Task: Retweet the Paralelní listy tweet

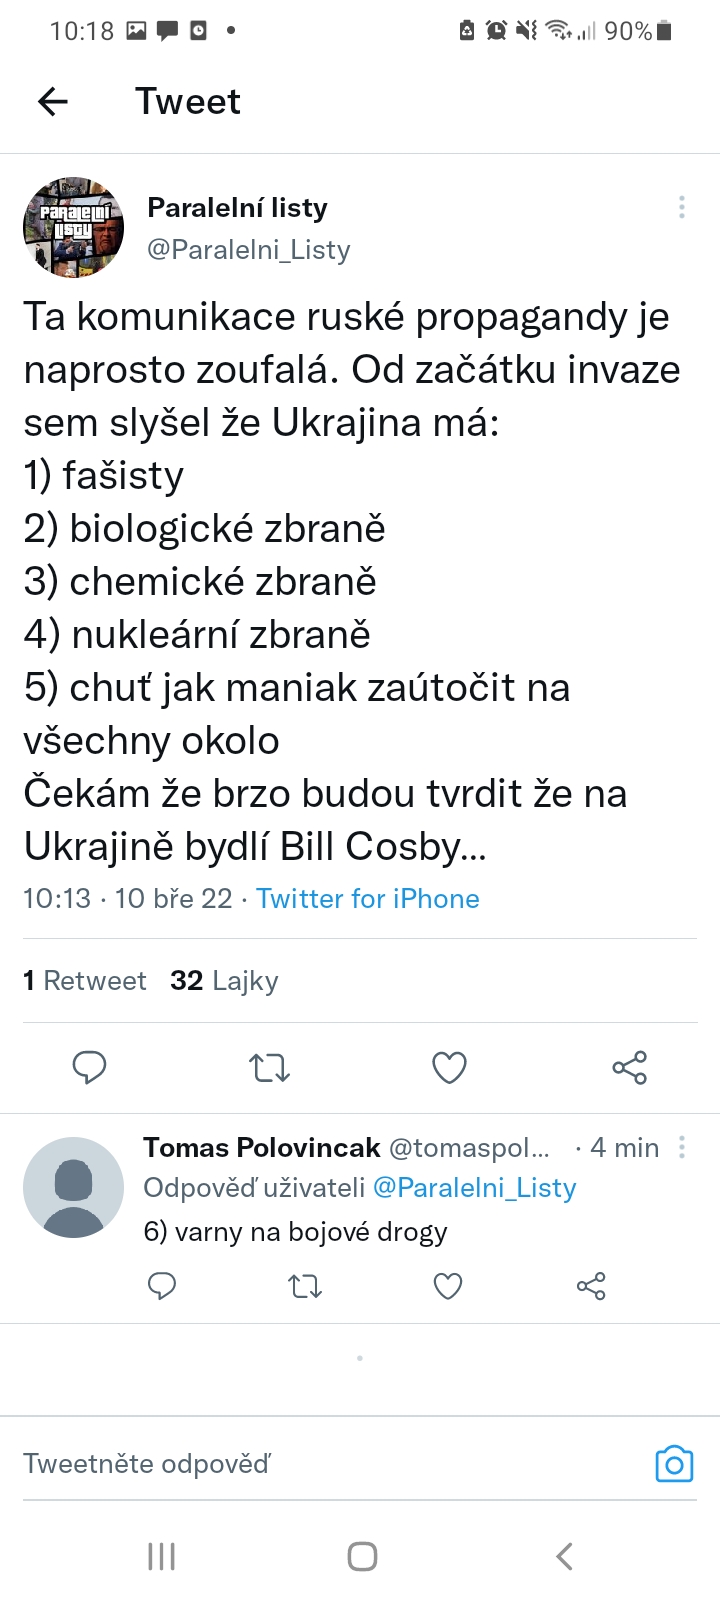Action: point(269,1068)
